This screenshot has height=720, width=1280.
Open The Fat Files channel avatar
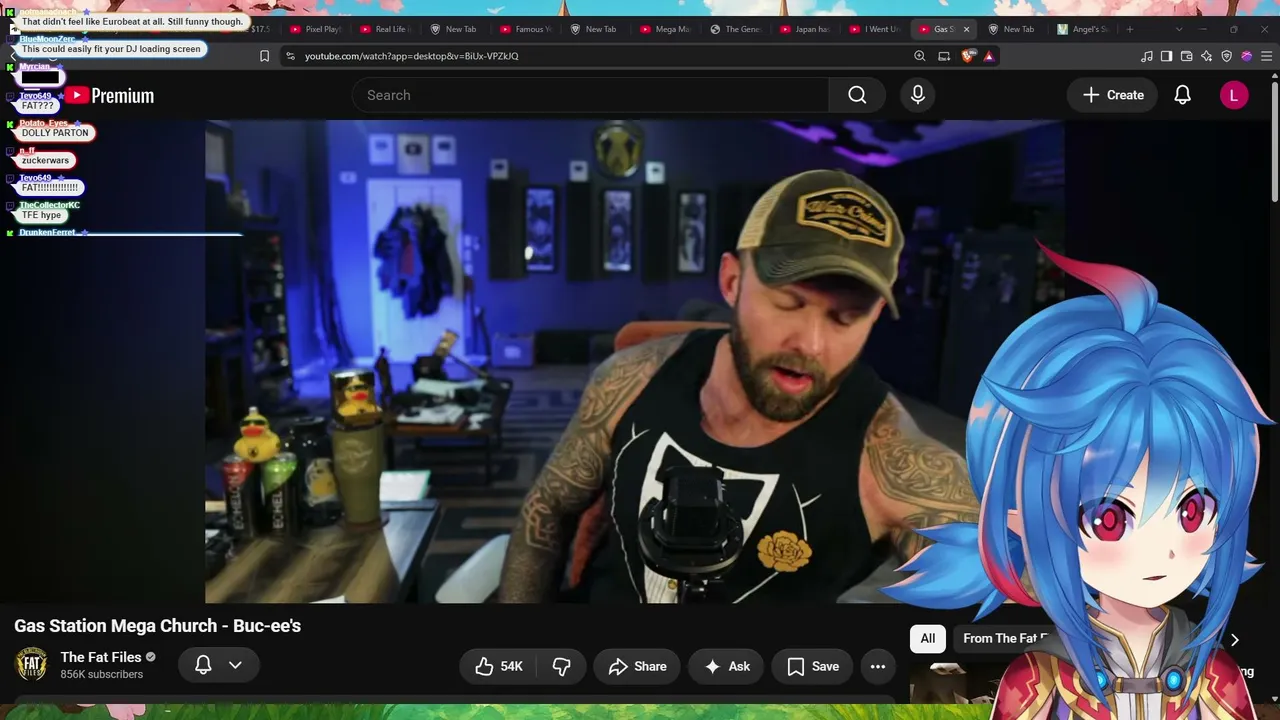31,665
